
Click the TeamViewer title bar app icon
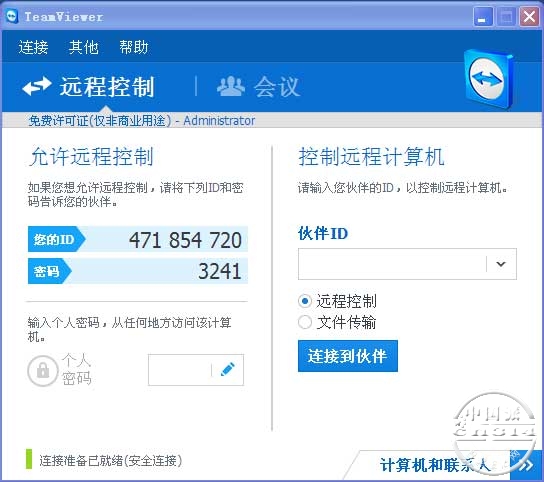(12, 16)
